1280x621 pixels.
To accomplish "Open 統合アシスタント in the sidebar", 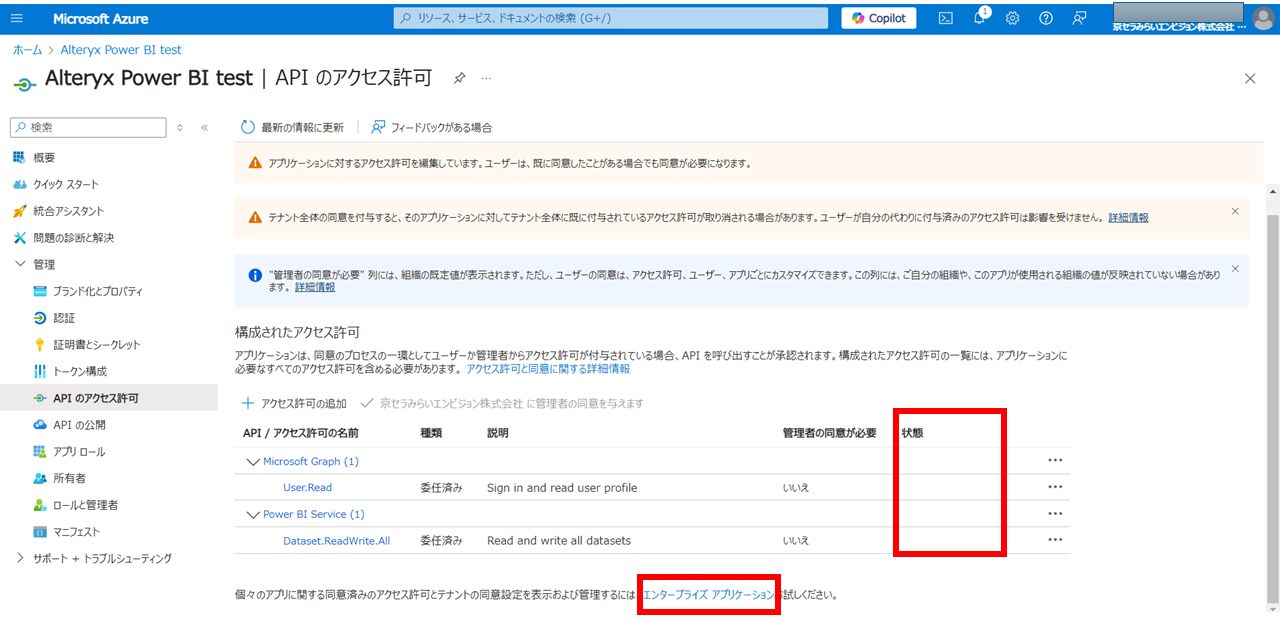I will [68, 211].
